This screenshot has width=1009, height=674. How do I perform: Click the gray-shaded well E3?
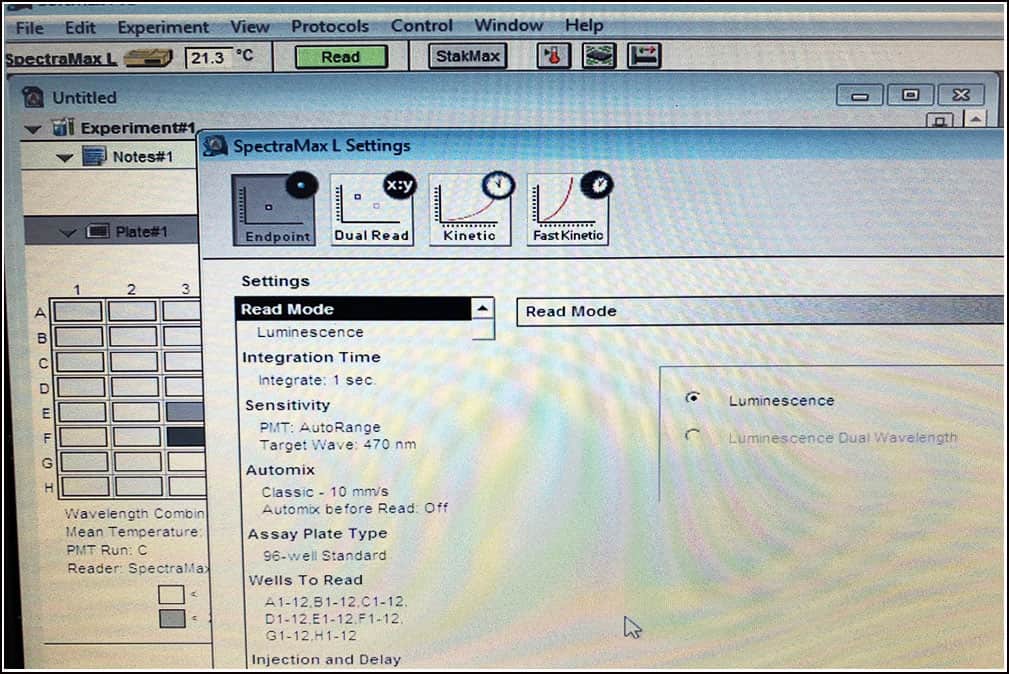pyautogui.click(x=185, y=412)
